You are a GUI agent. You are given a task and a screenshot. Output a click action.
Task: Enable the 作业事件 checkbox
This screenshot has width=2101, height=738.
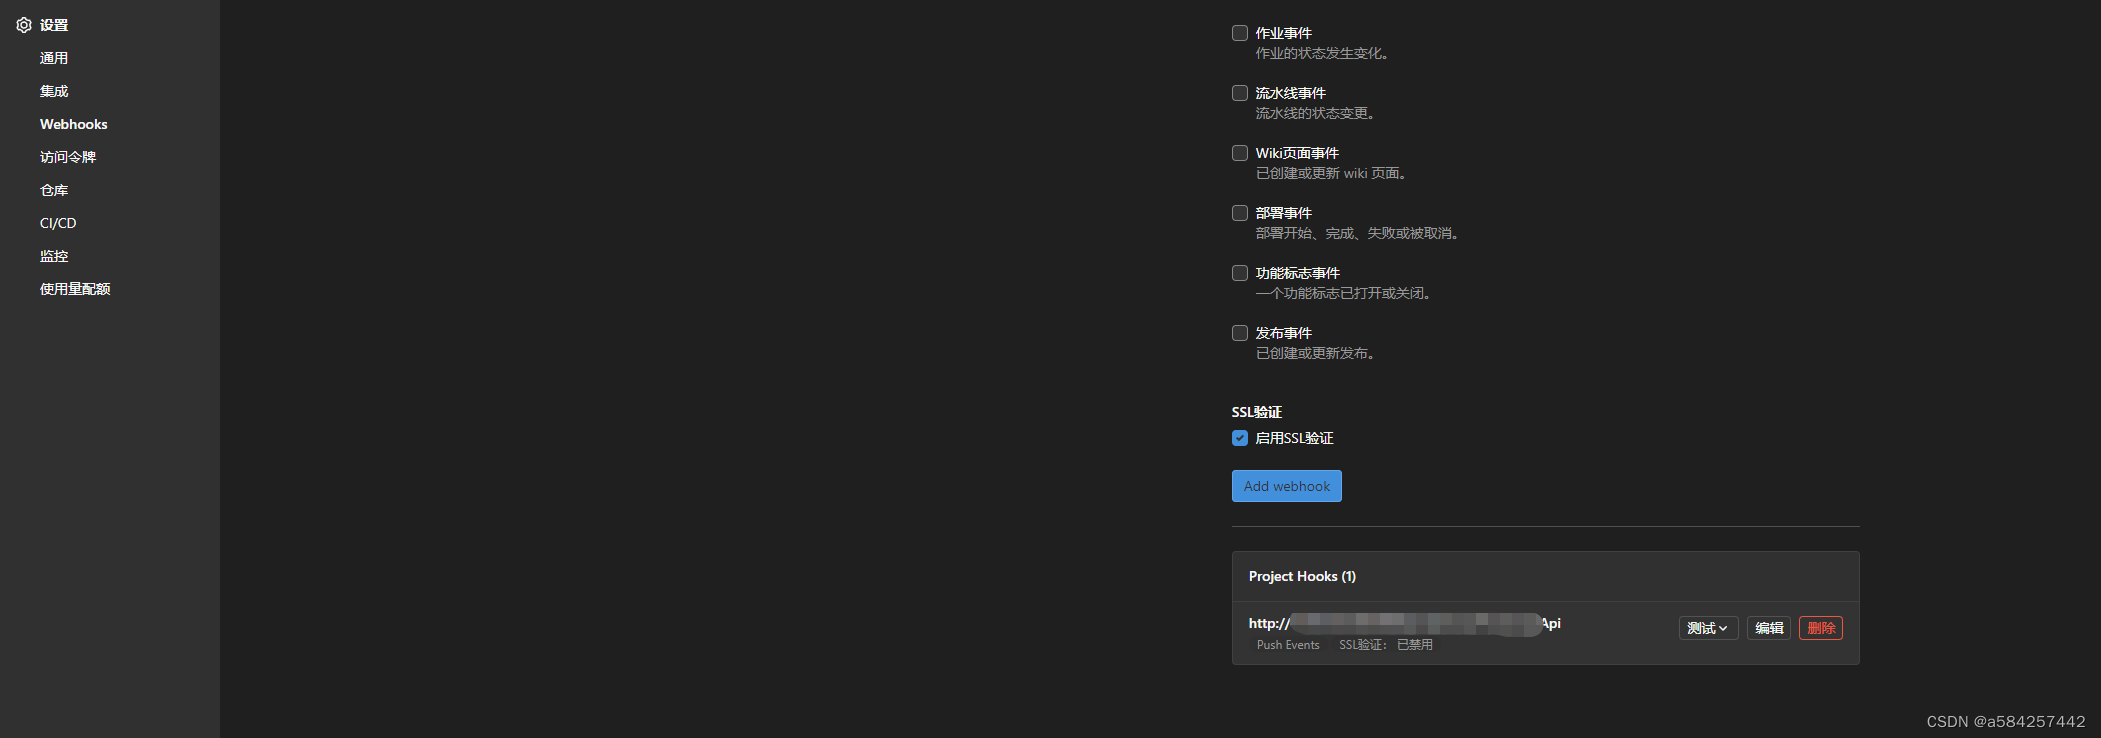click(1240, 33)
